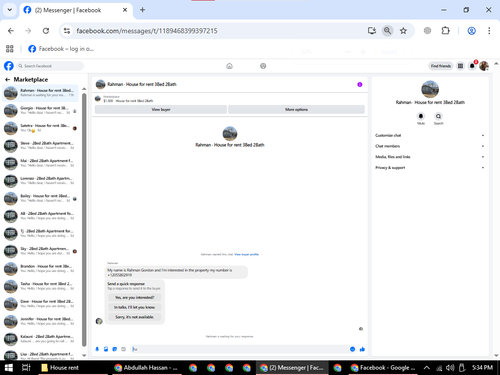The height and width of the screenshot is (375, 500).
Task: Switch to Abdullah Hassan Chrome taskbar window
Action: click(147, 368)
